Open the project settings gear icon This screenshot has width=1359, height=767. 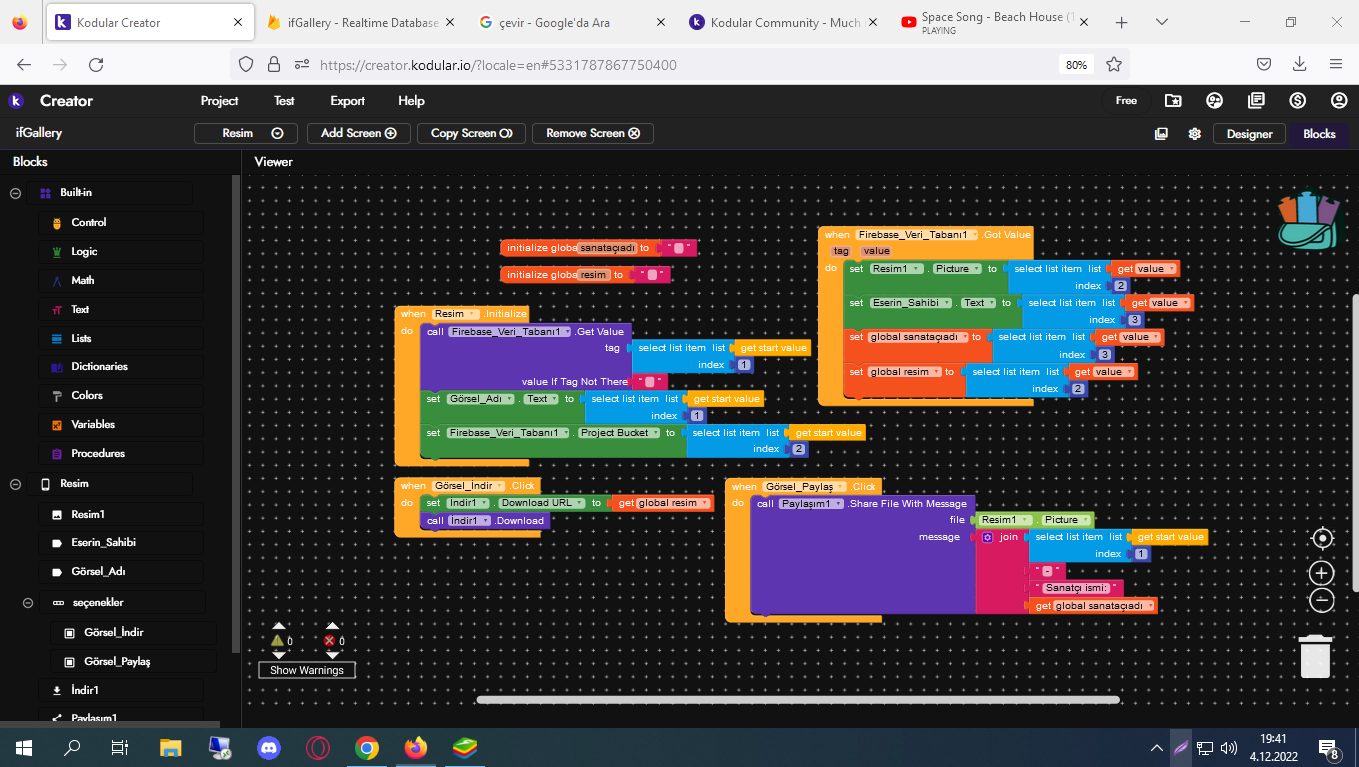pyautogui.click(x=1194, y=134)
